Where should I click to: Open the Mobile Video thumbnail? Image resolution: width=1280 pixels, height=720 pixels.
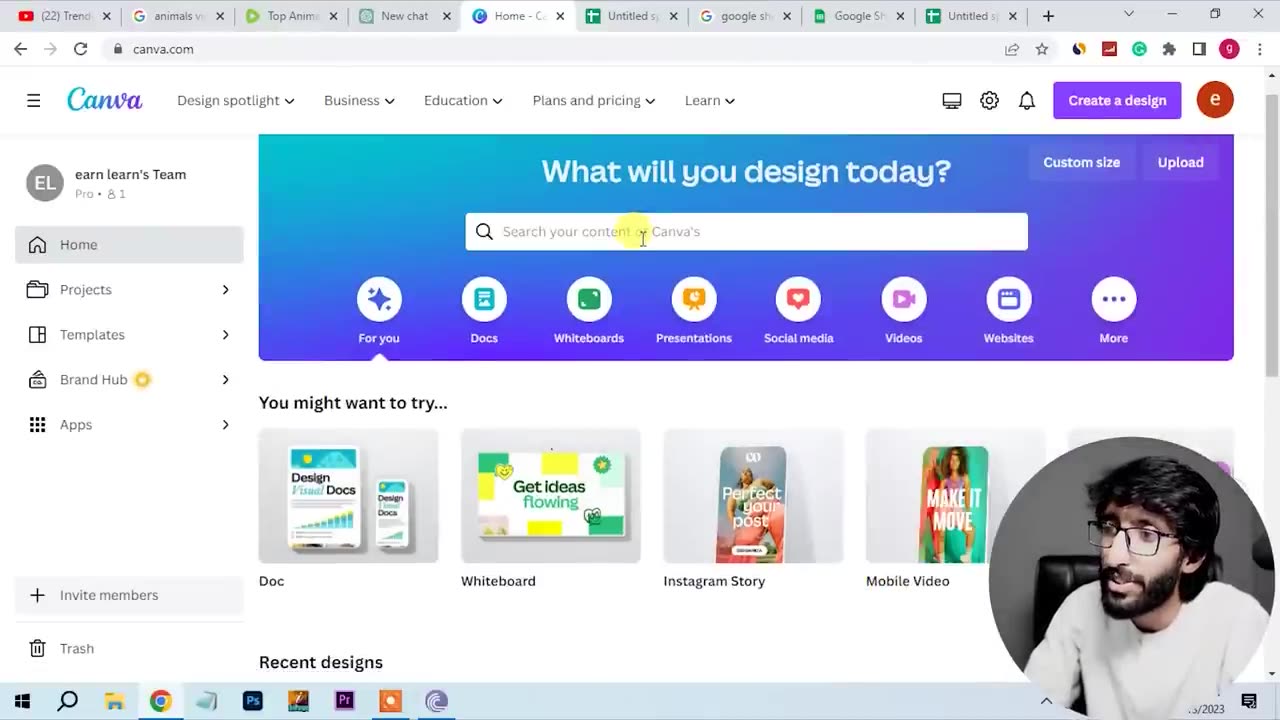pyautogui.click(x=955, y=496)
